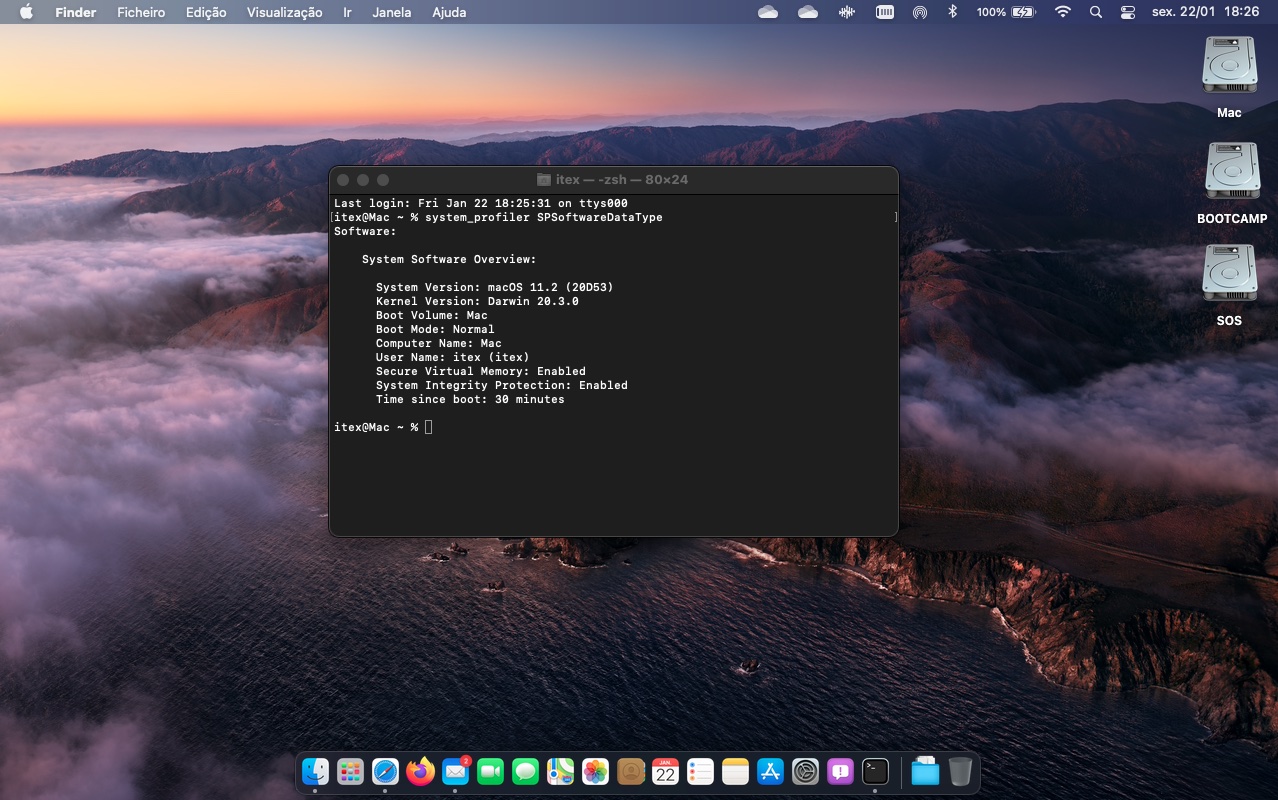The width and height of the screenshot is (1278, 800).
Task: Open Launchpad in the Dock
Action: click(350, 772)
